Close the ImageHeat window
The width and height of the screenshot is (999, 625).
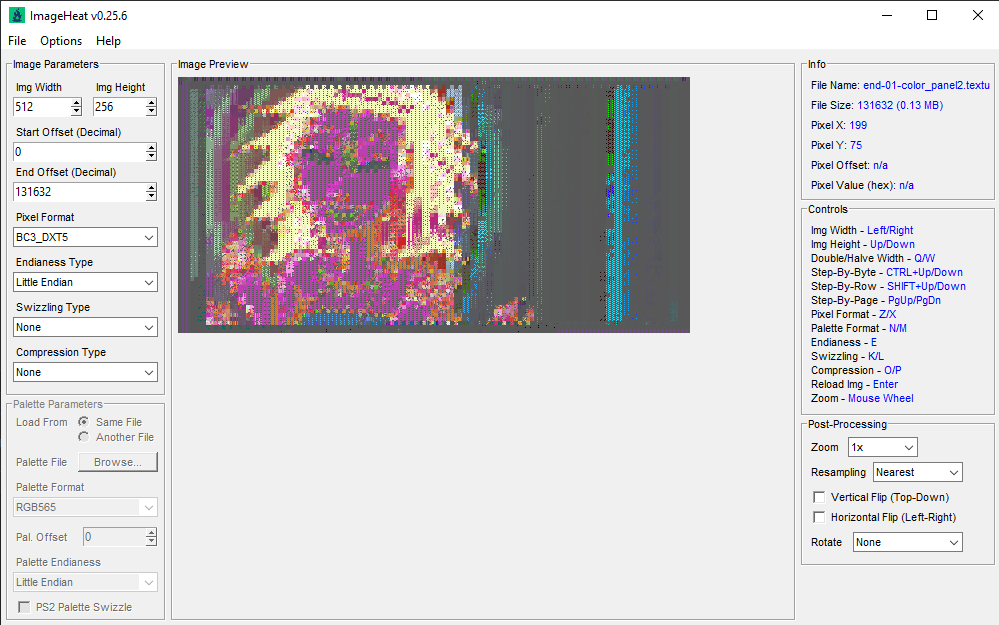click(977, 15)
